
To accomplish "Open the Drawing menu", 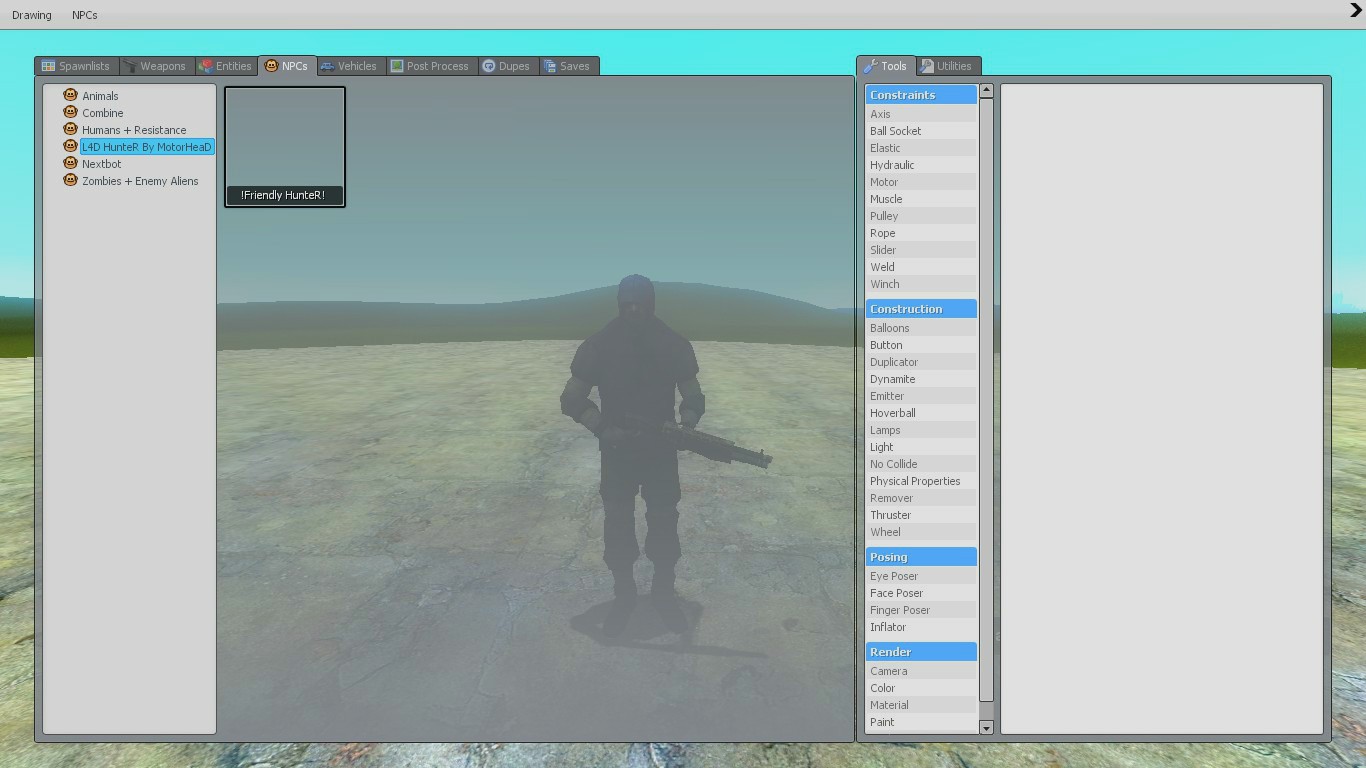I will tap(31, 14).
